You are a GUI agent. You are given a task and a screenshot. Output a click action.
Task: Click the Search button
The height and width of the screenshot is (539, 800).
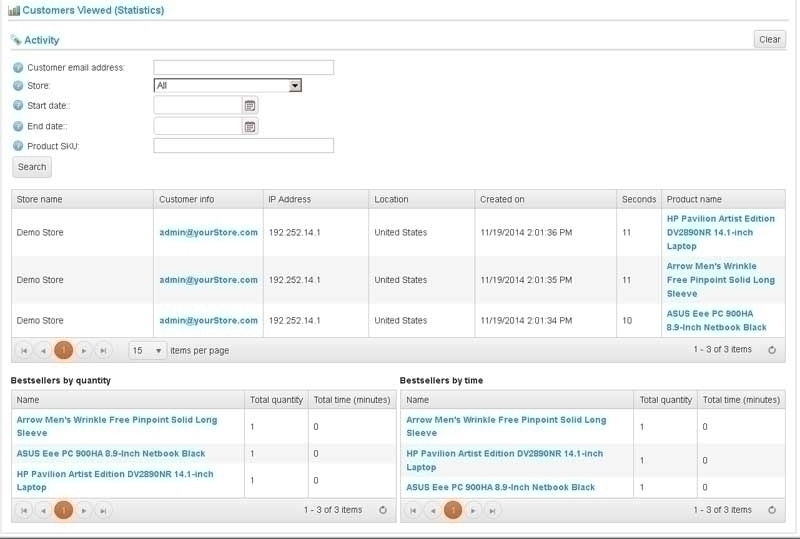32,167
